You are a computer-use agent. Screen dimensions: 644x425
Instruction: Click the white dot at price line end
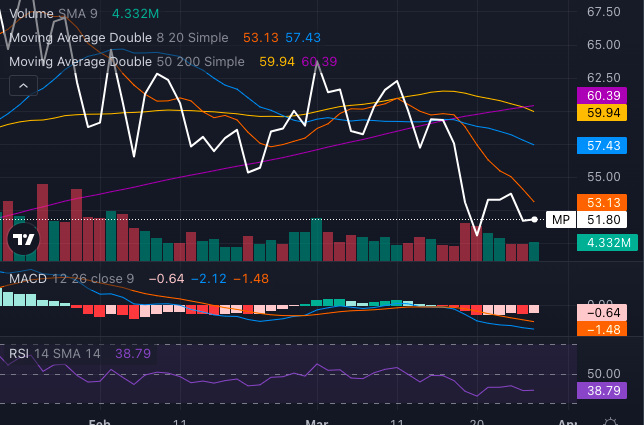tap(535, 219)
